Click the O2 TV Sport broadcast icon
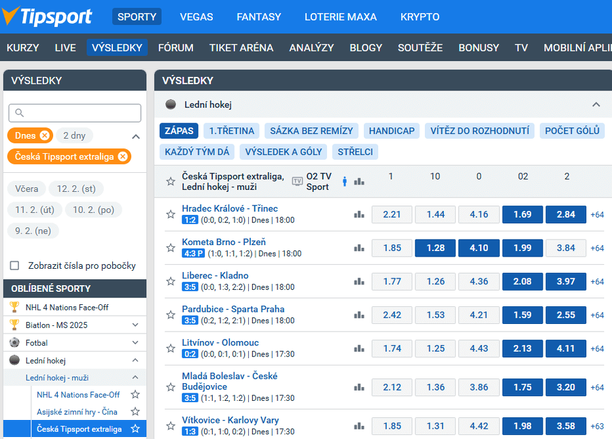 click(297, 181)
